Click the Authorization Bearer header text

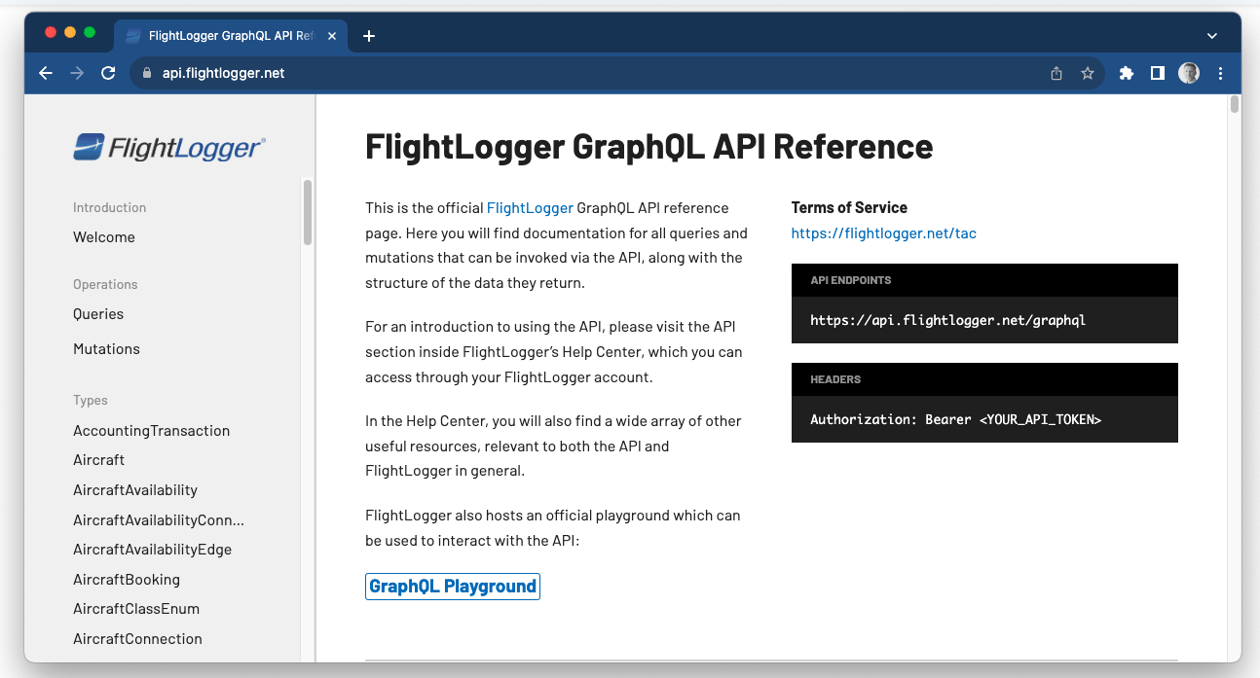click(956, 420)
